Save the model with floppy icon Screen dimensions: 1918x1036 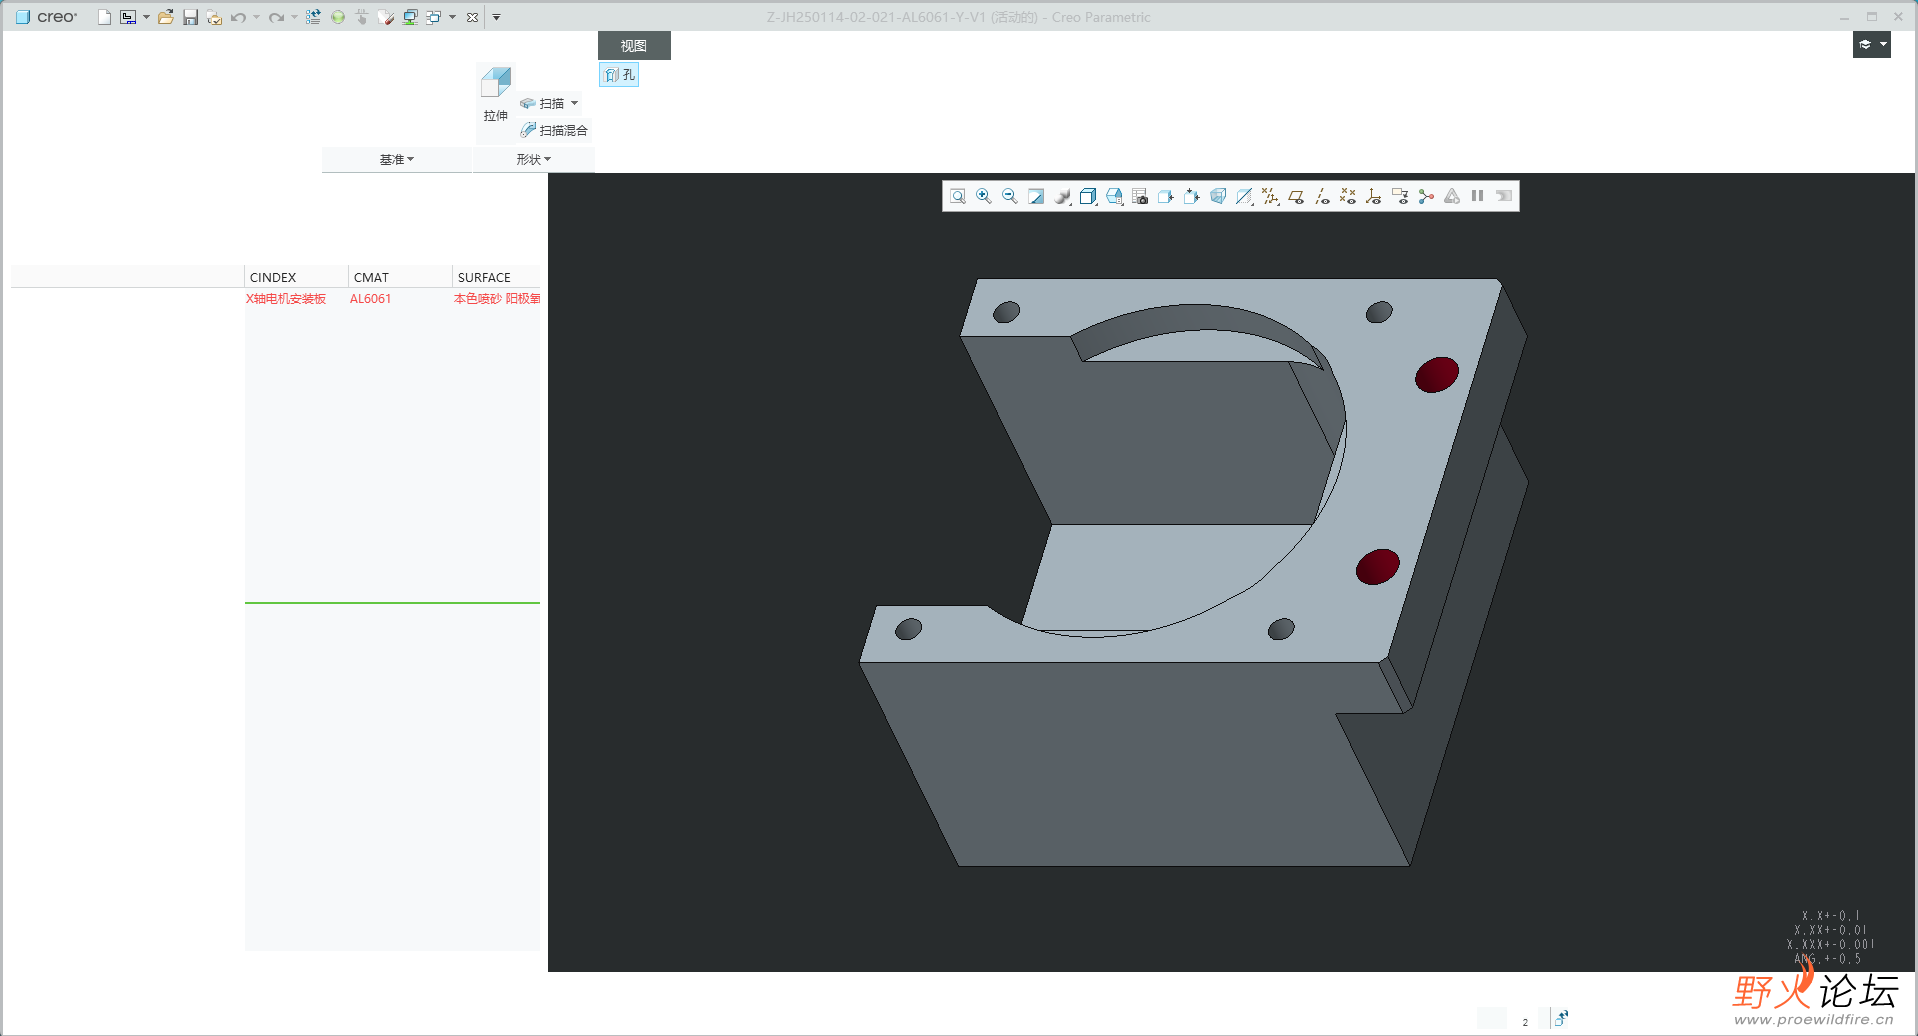(x=190, y=17)
